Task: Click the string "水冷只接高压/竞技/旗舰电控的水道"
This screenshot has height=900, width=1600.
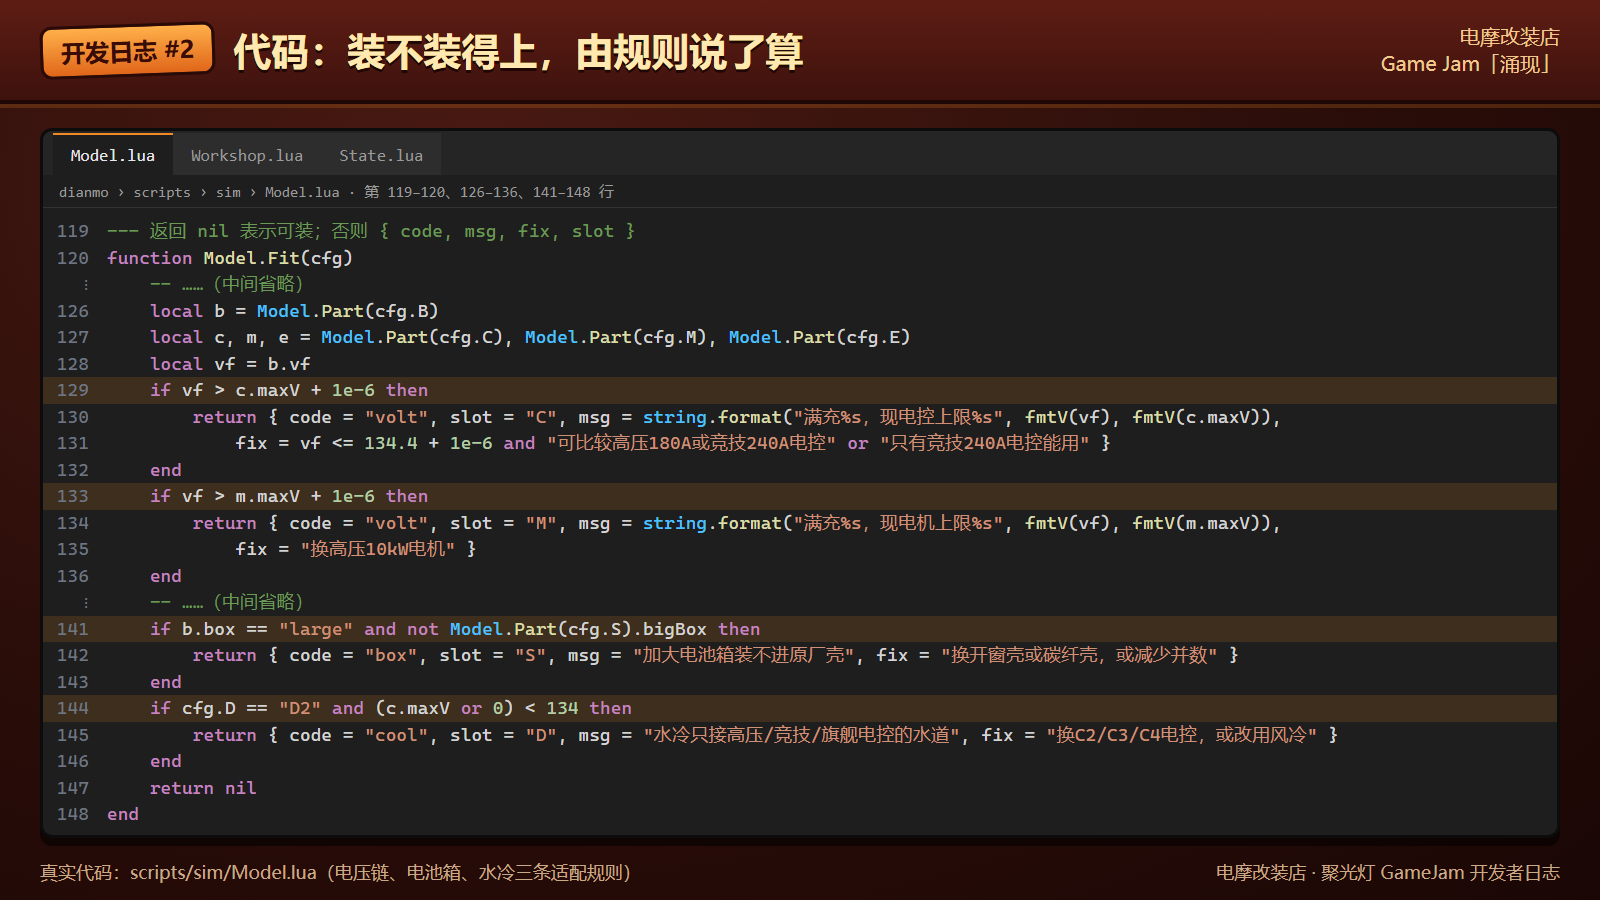Action: pos(803,735)
